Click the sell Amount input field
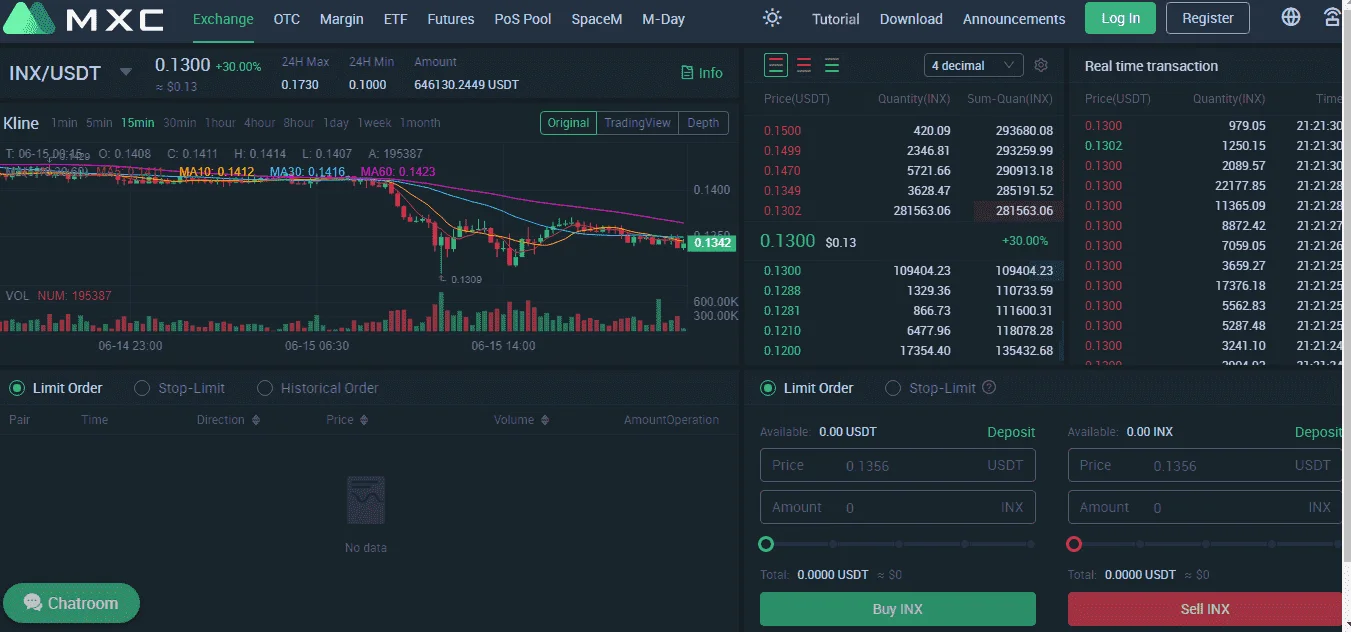 pyautogui.click(x=1205, y=507)
